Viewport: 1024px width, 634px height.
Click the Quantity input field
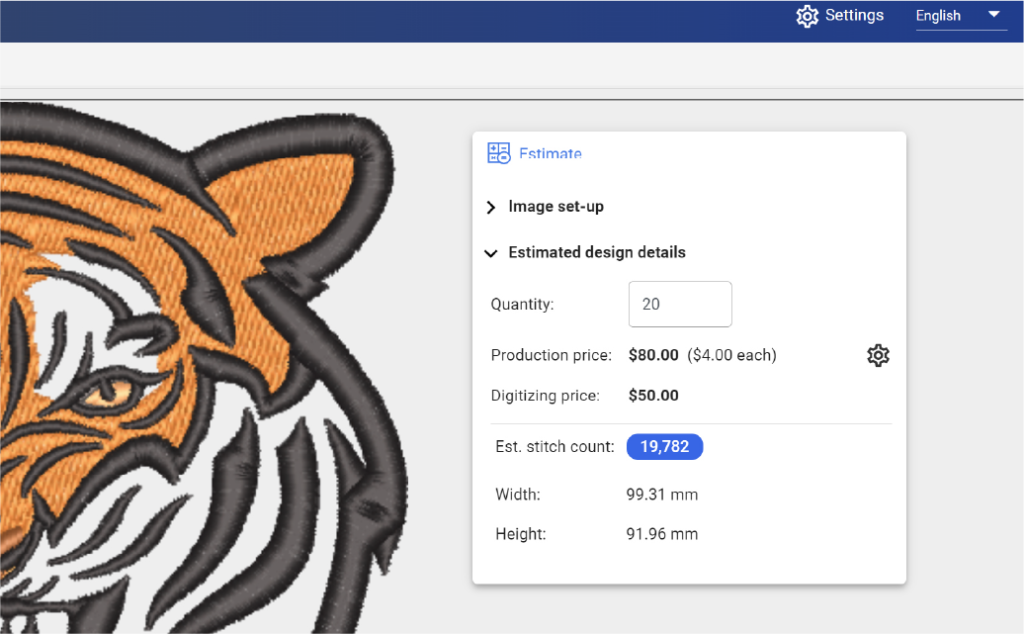pyautogui.click(x=680, y=304)
